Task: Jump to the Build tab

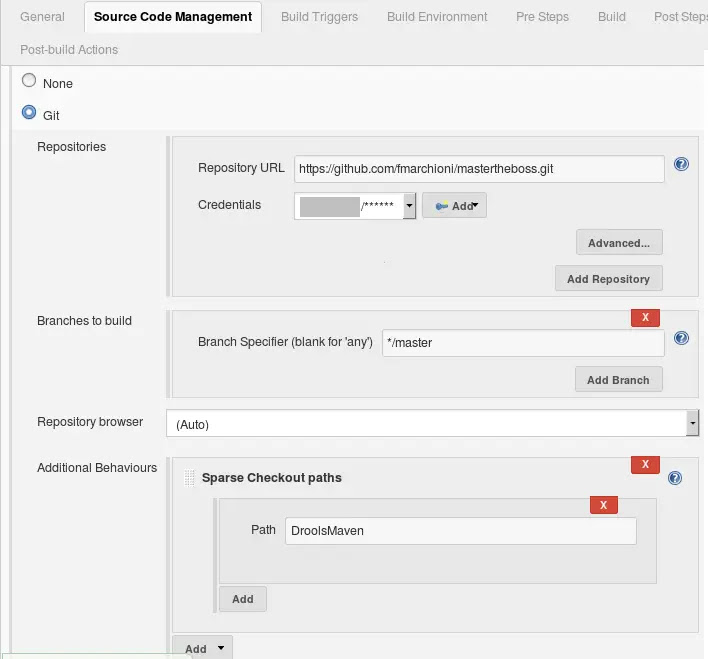Action: click(612, 17)
